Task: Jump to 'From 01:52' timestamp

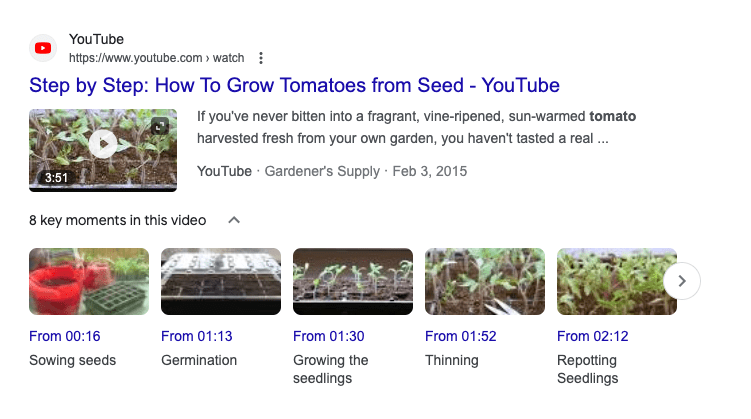Action: pos(461,336)
